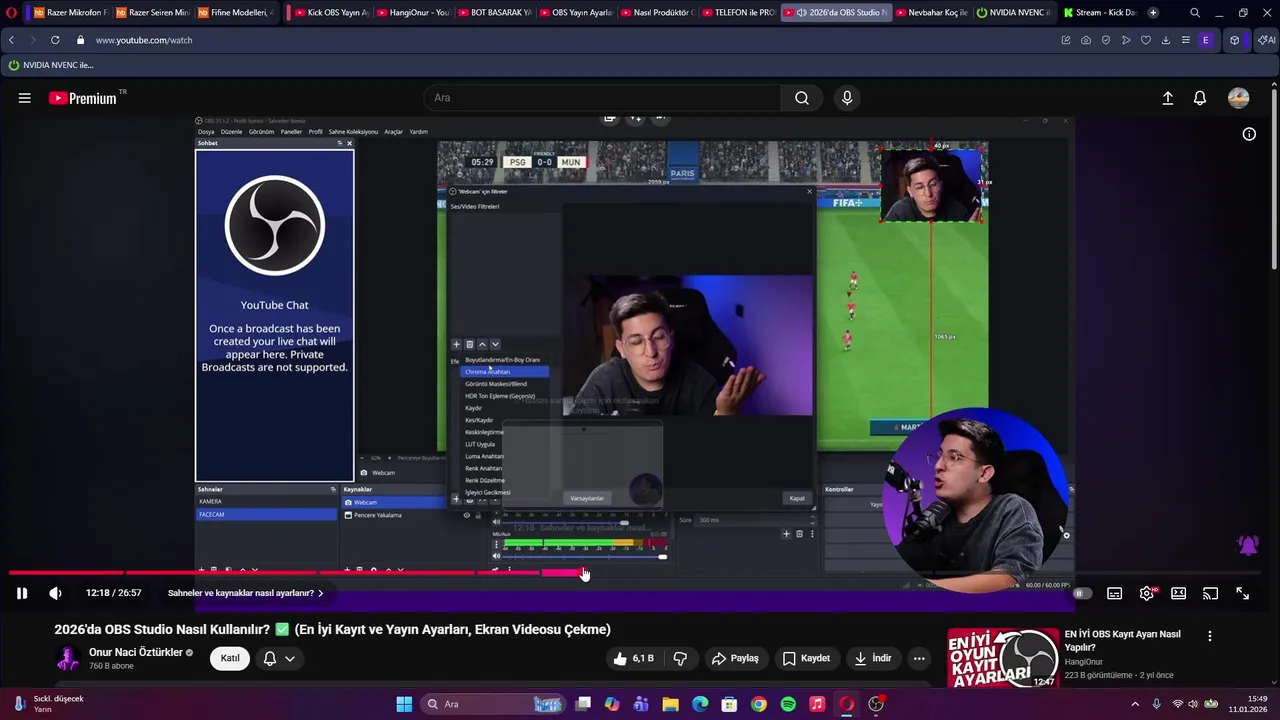Select LUT Uygula in OBS filter list
This screenshot has height=720, width=1280.
(480, 444)
